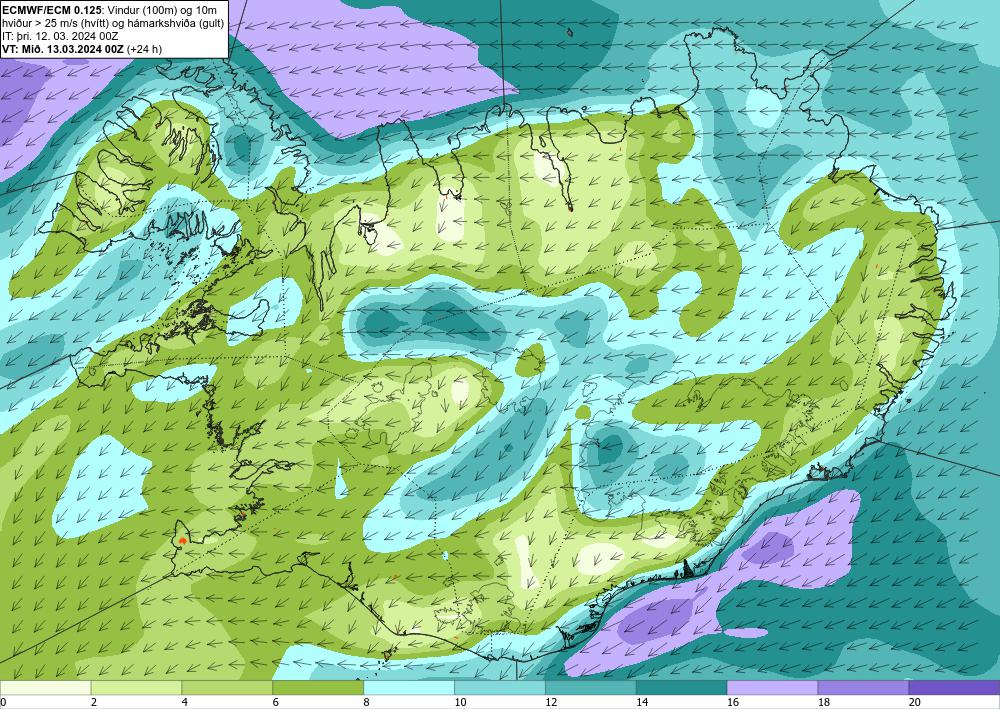Click the legend label "16"

(733, 703)
